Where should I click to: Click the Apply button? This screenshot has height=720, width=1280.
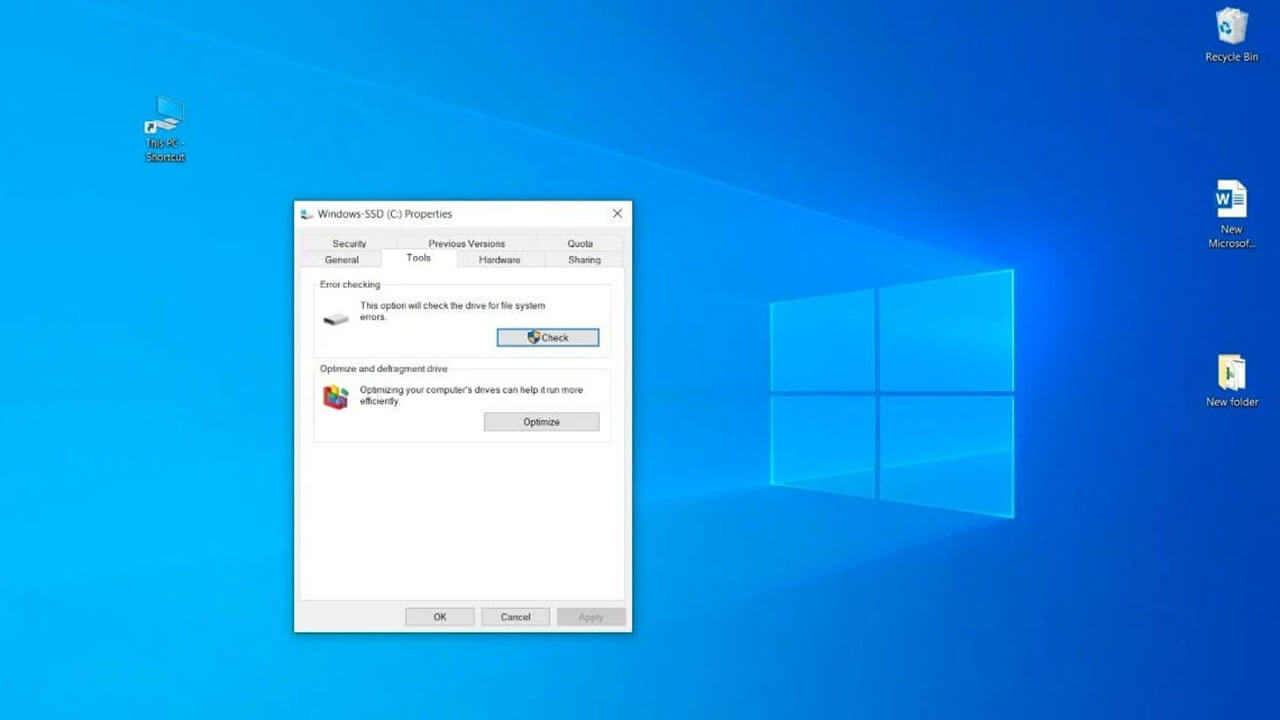click(590, 617)
